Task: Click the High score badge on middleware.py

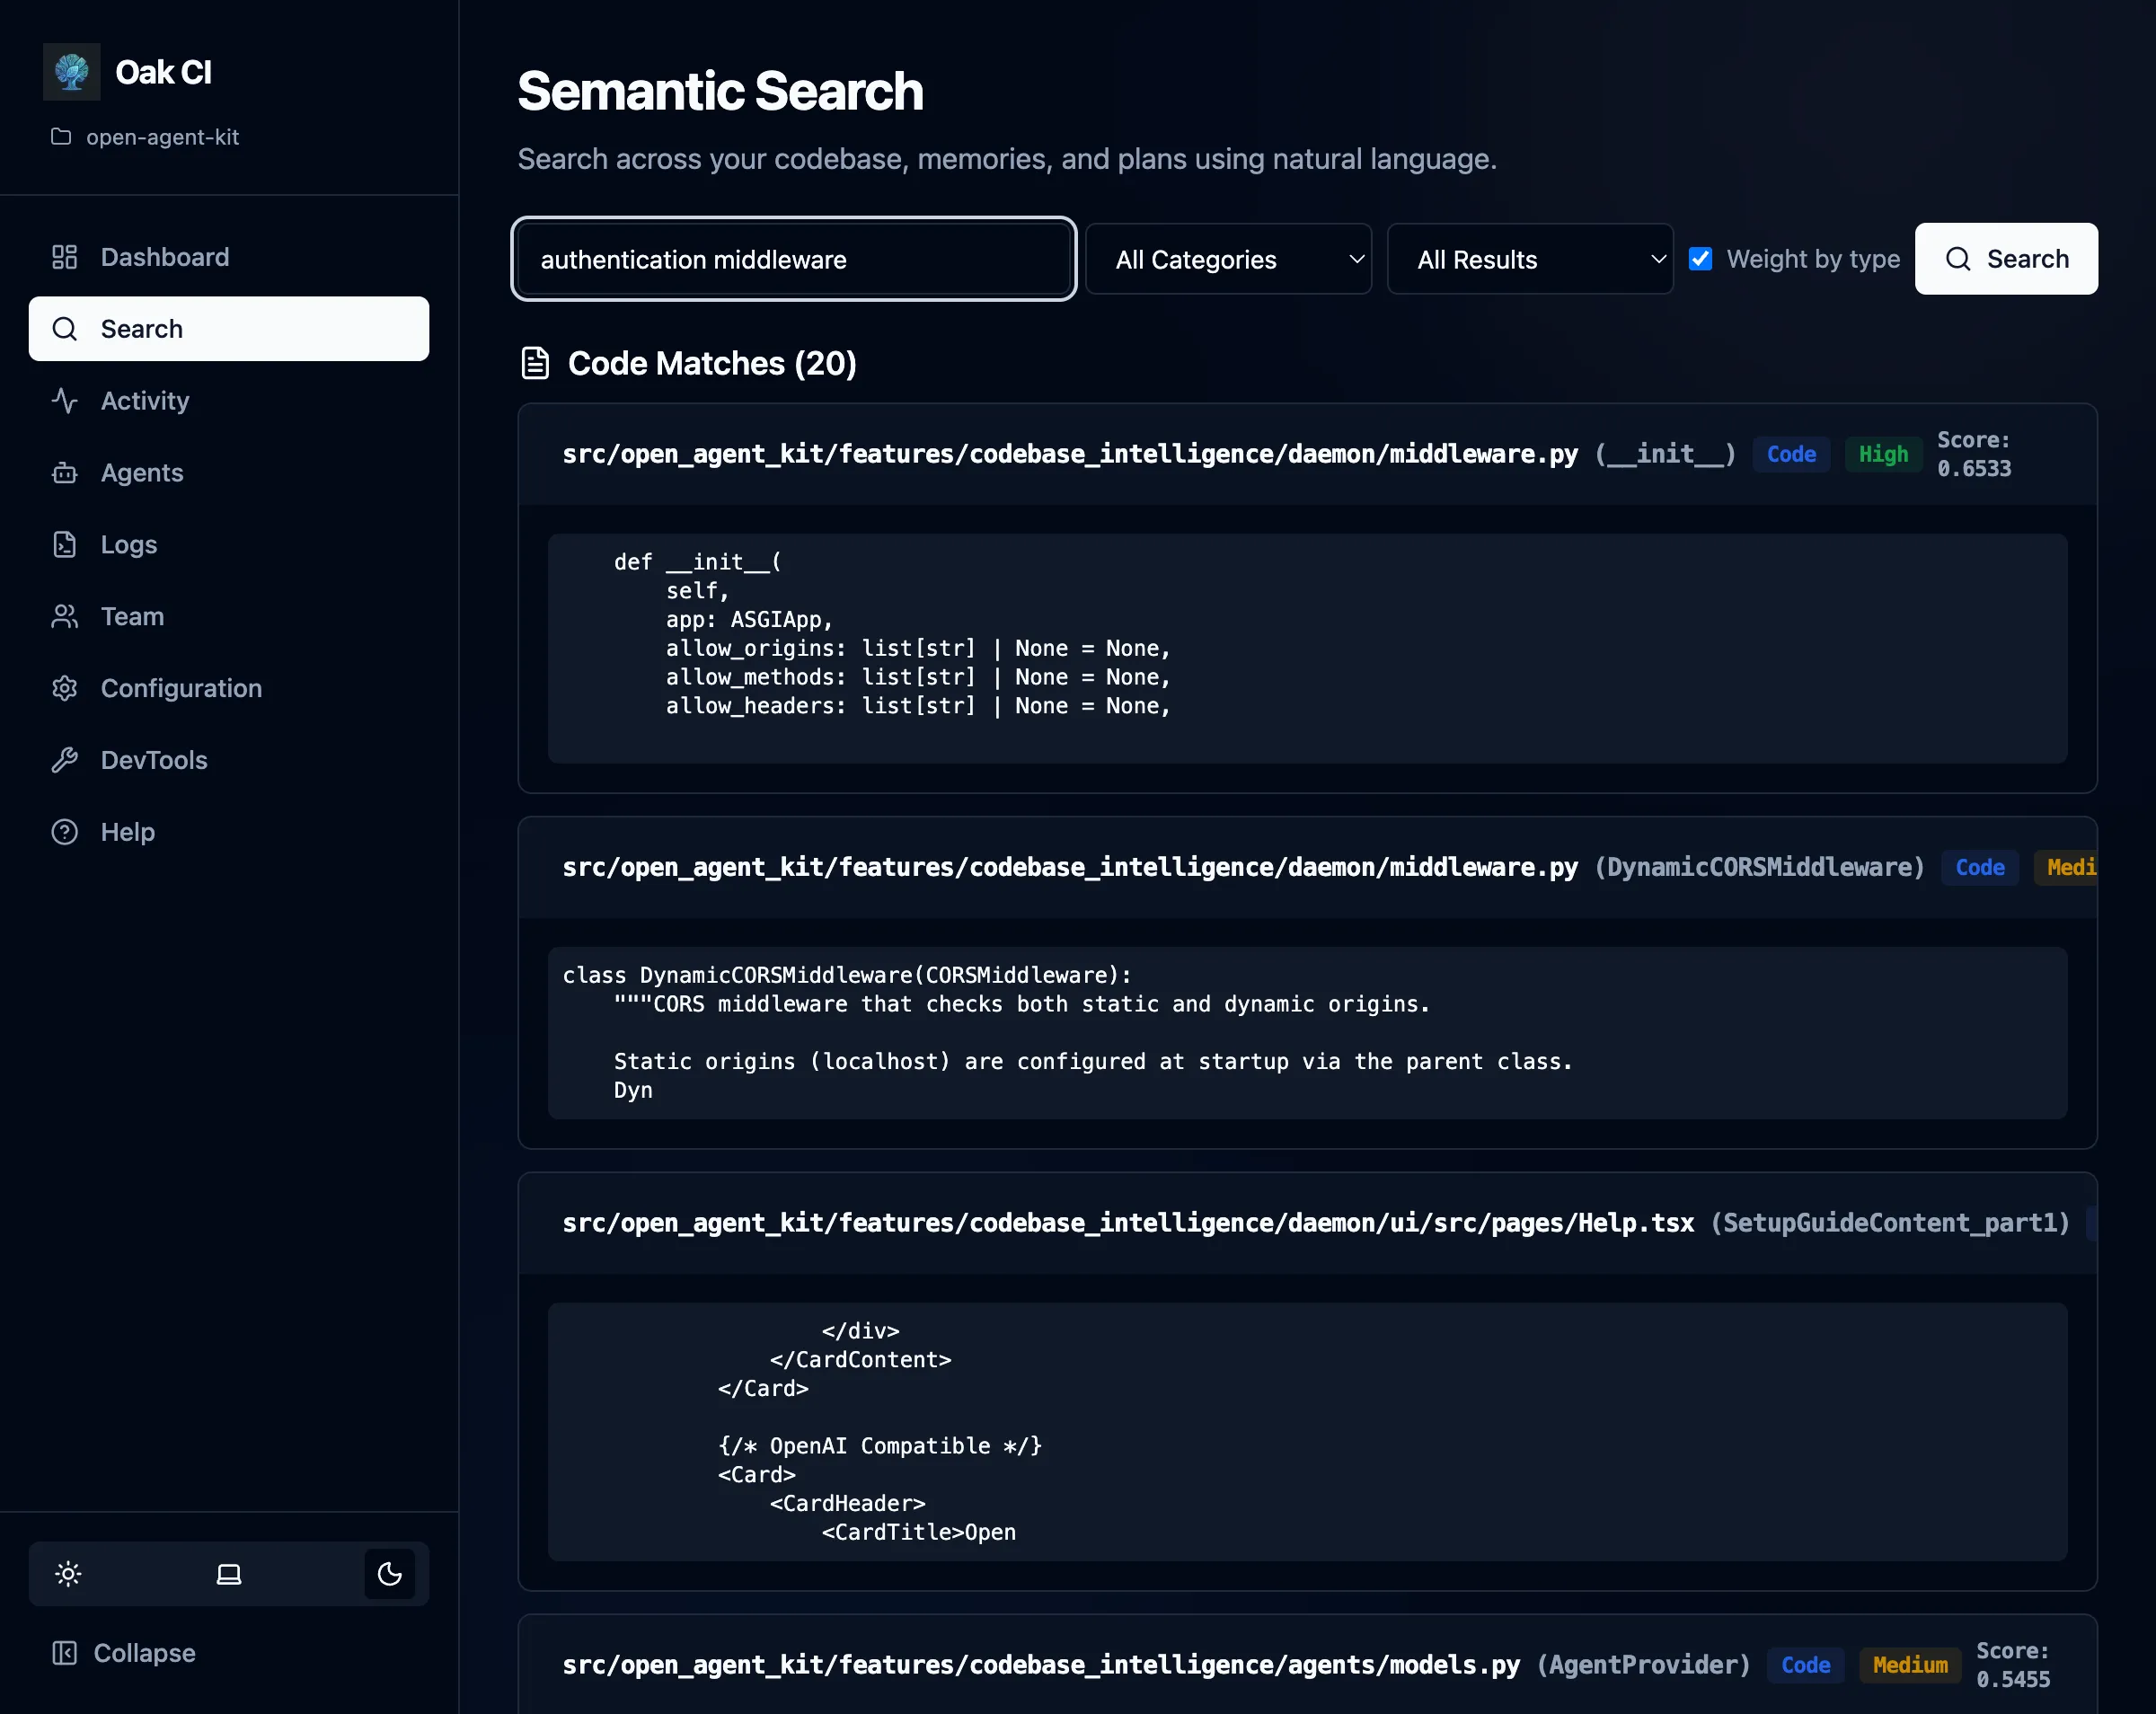Action: [1883, 454]
